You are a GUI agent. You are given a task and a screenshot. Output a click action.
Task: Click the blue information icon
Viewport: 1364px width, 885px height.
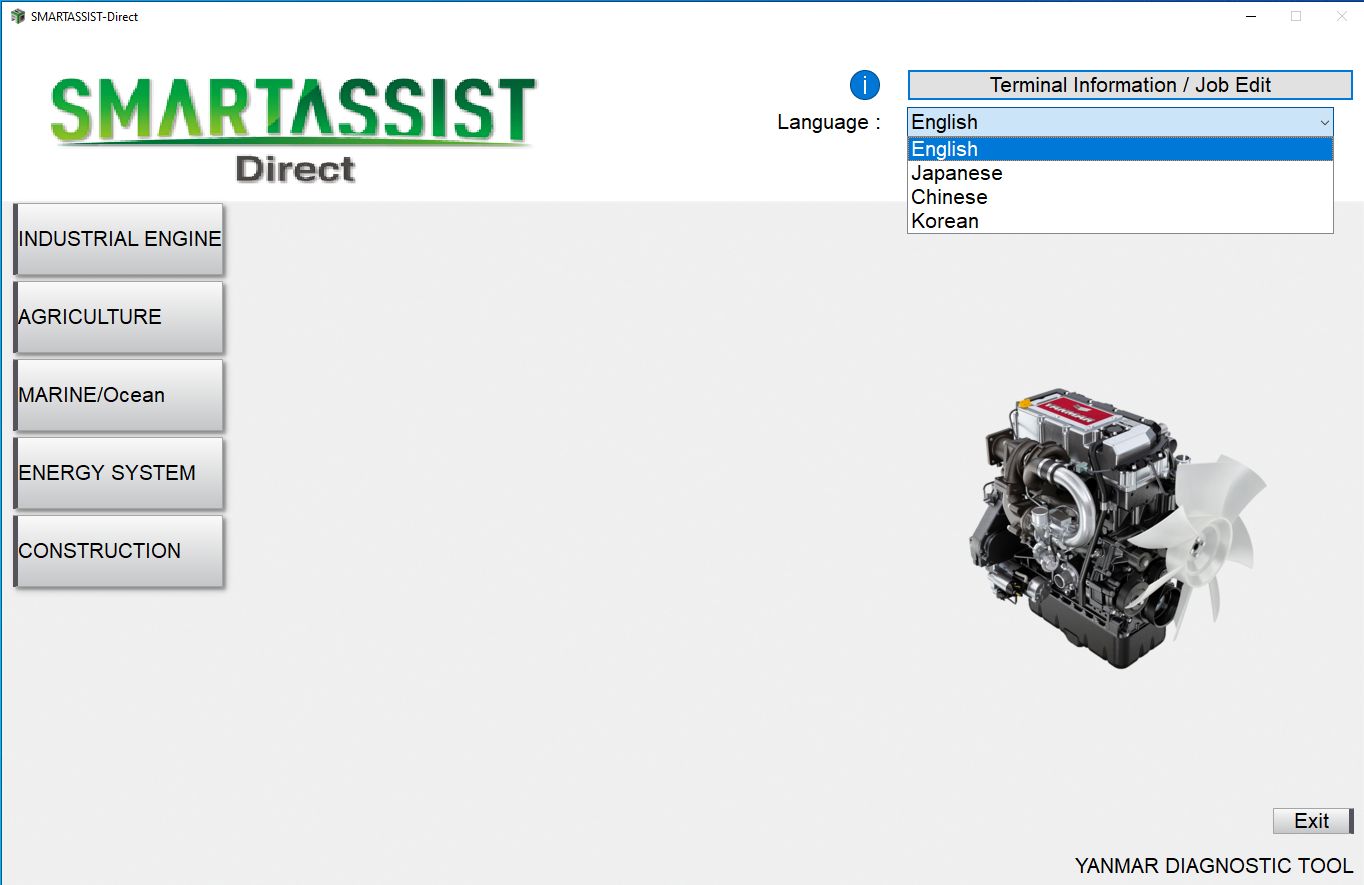click(x=863, y=84)
